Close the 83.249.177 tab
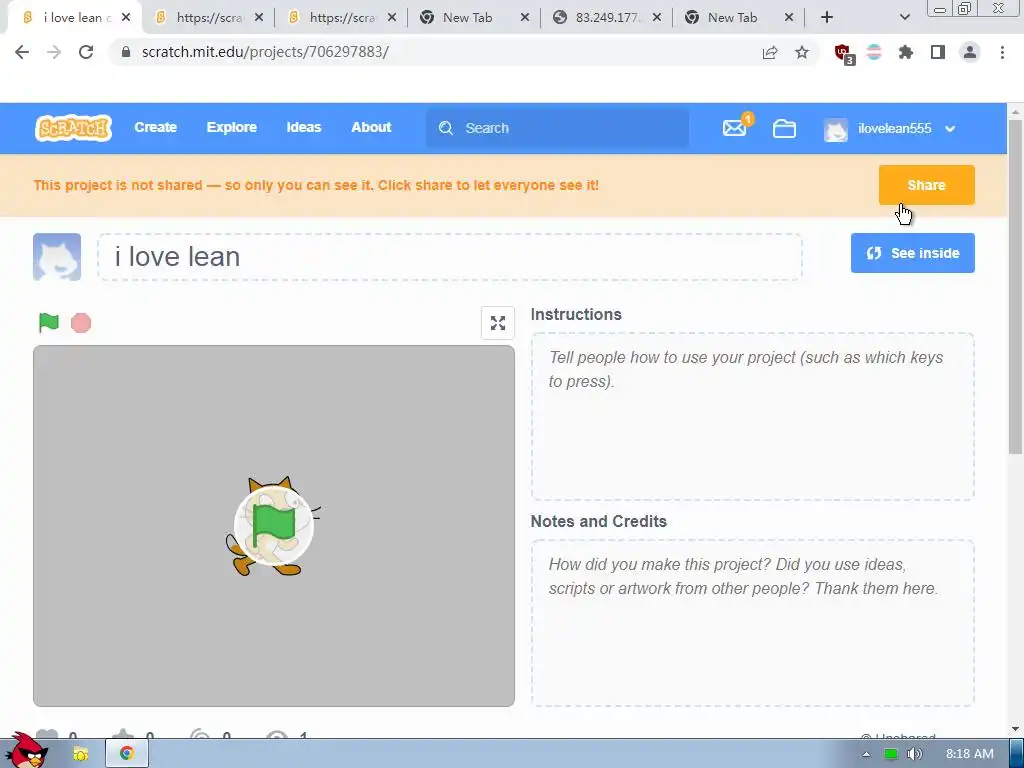Screen dimensions: 1024x768 pos(657,18)
